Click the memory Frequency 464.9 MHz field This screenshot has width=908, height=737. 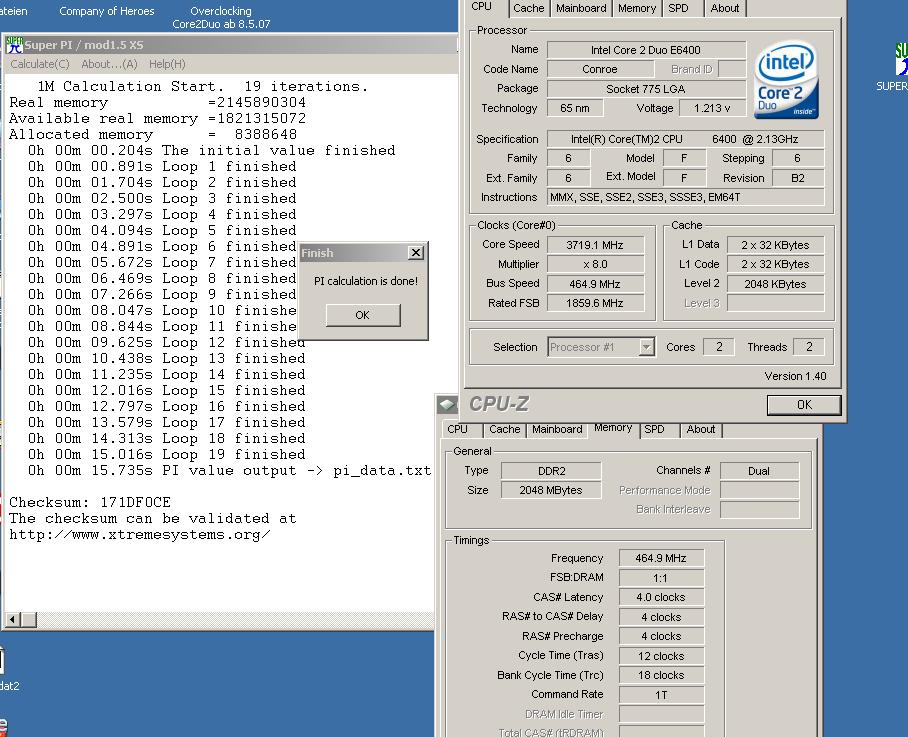point(661,559)
